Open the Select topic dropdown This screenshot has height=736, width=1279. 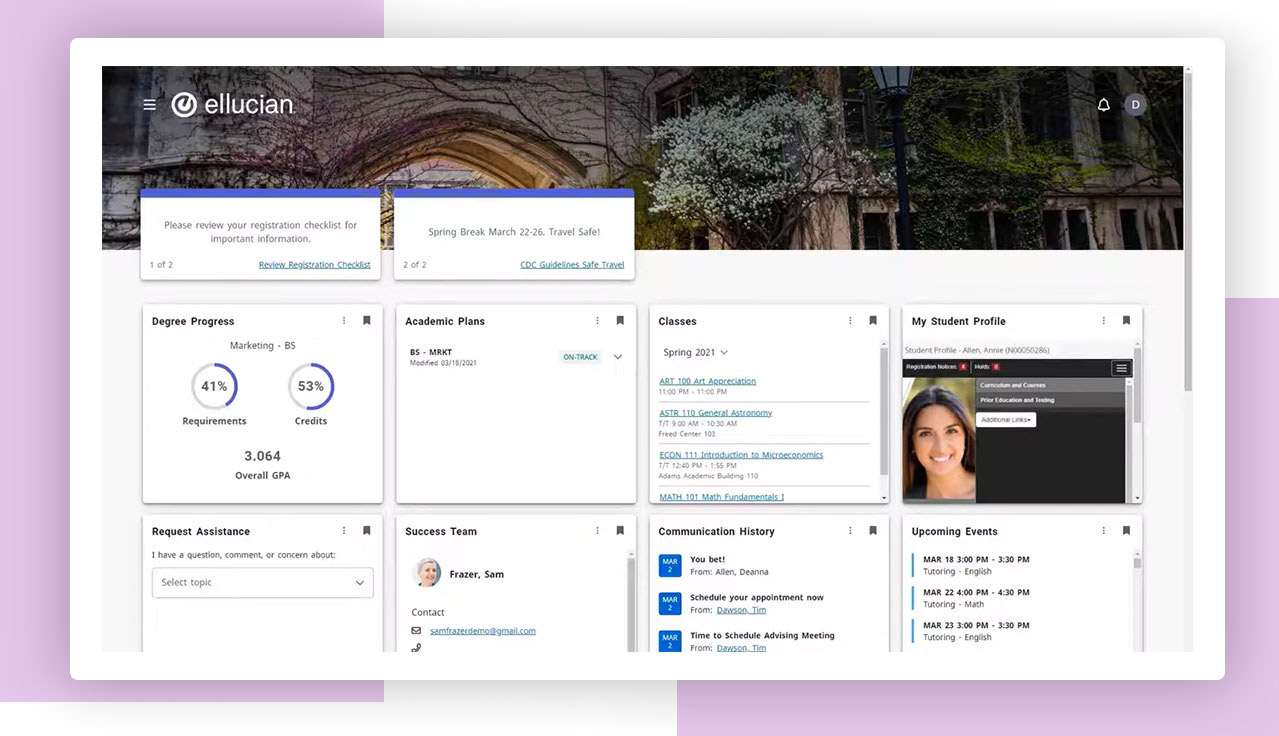coord(262,583)
